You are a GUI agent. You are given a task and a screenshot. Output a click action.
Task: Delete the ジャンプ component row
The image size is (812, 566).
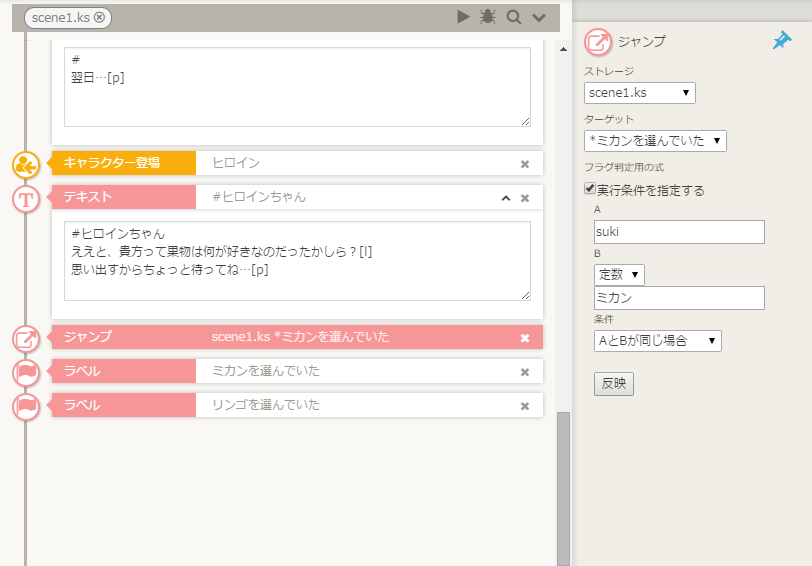525,338
